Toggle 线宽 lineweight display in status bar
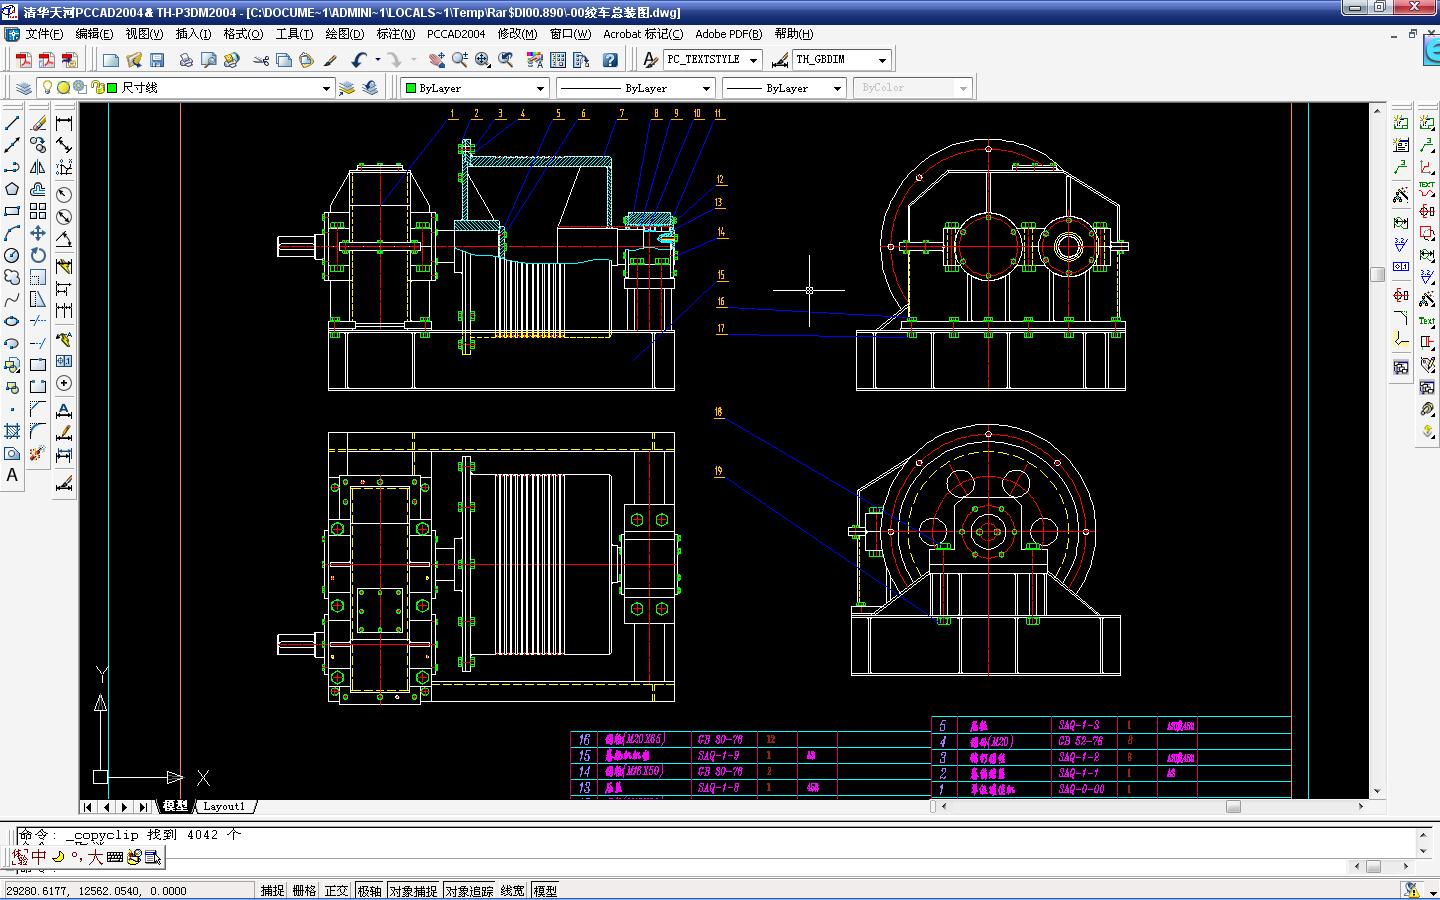The image size is (1440, 900). [x=513, y=890]
